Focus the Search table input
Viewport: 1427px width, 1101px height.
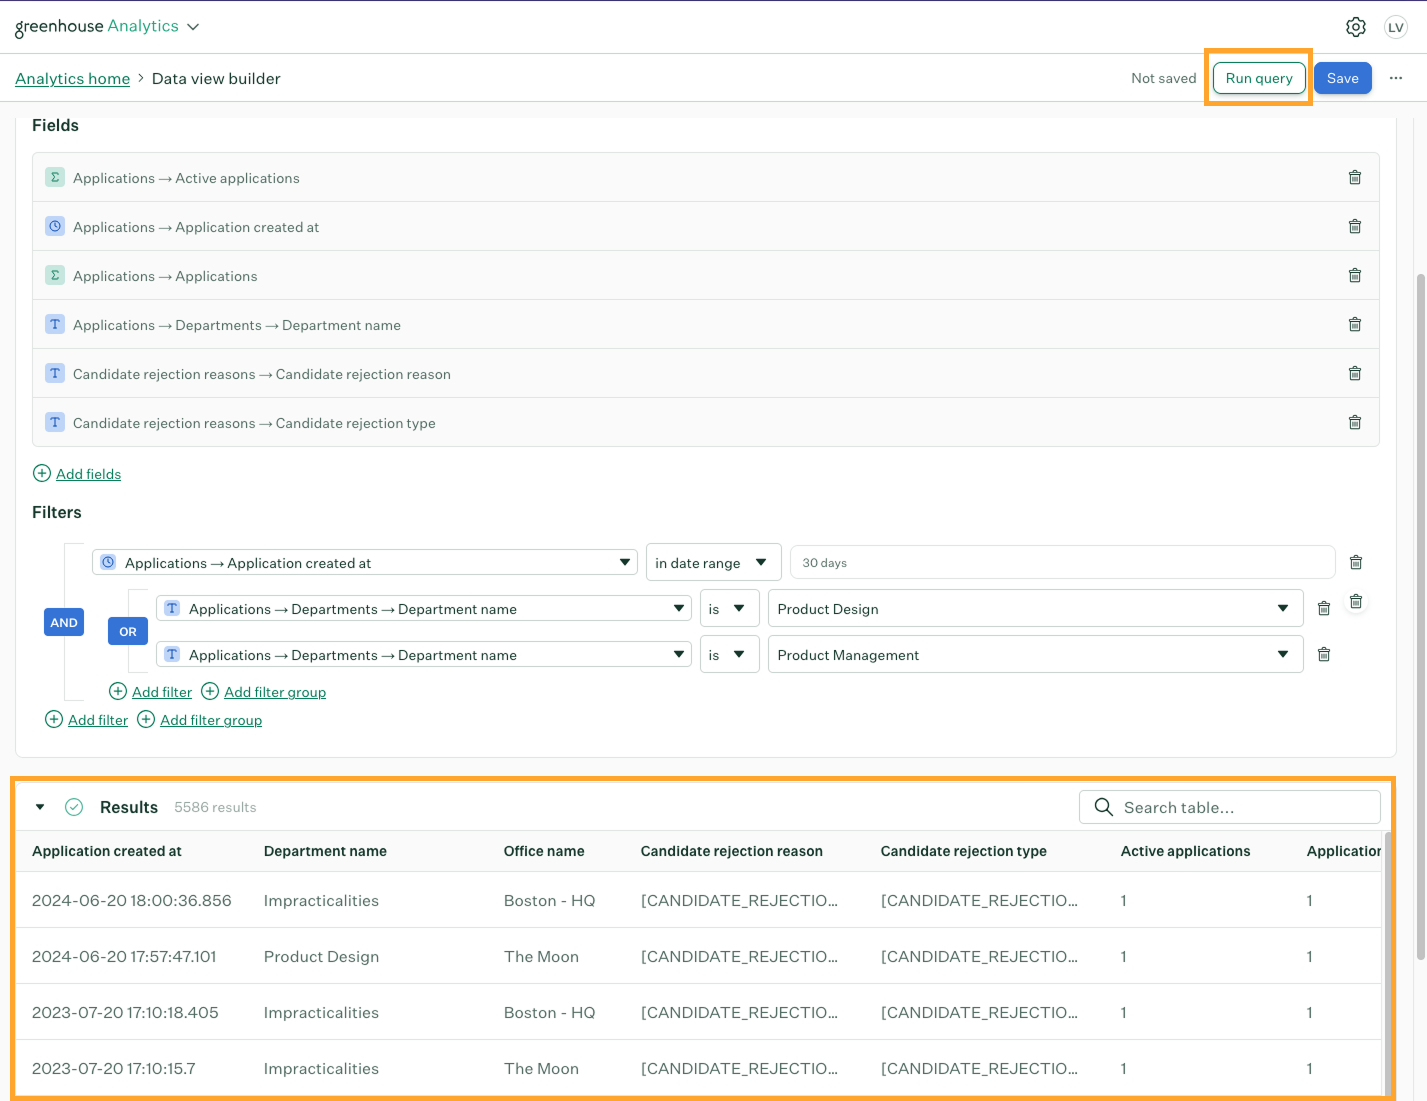pyautogui.click(x=1230, y=807)
